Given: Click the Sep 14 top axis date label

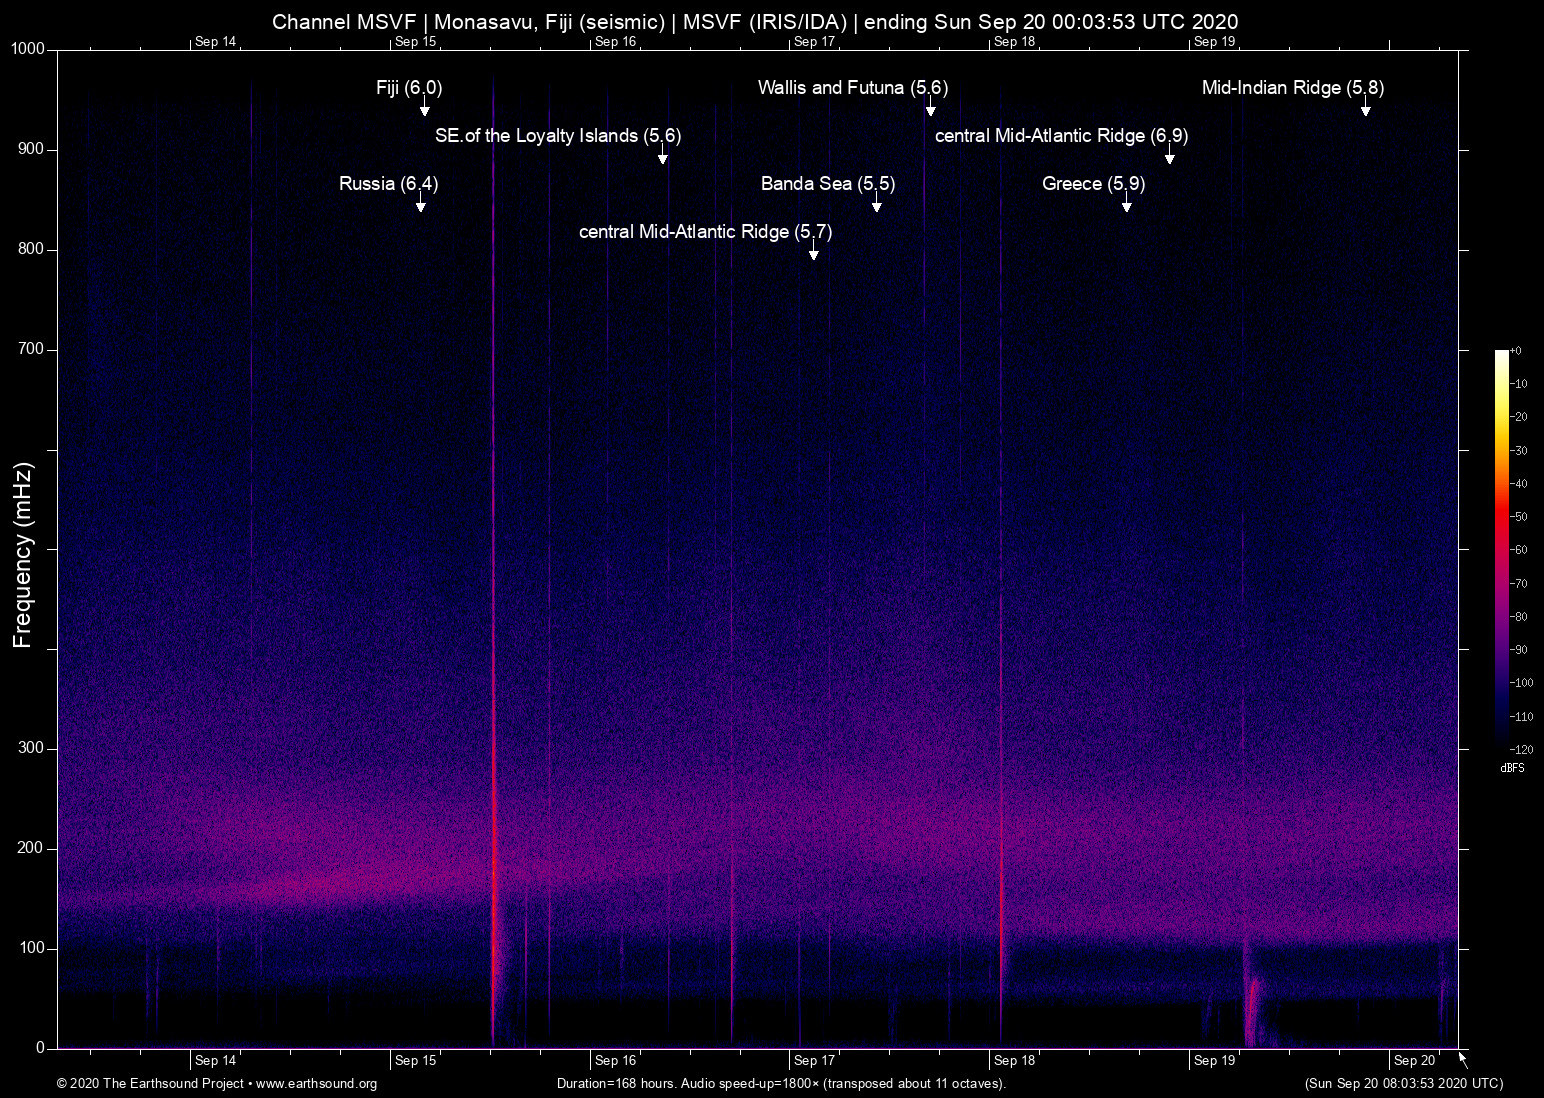Looking at the screenshot, I should click(x=215, y=41).
